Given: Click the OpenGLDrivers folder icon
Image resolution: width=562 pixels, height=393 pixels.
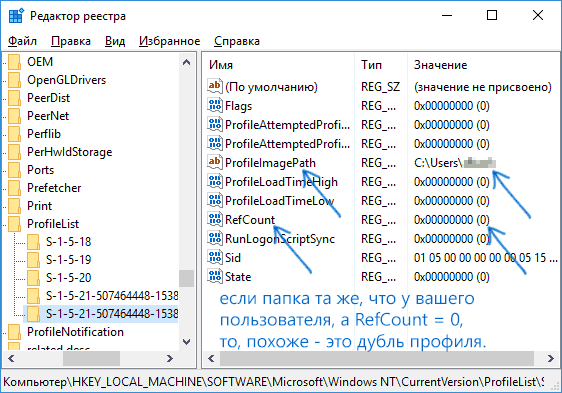Looking at the screenshot, I should (x=15, y=80).
